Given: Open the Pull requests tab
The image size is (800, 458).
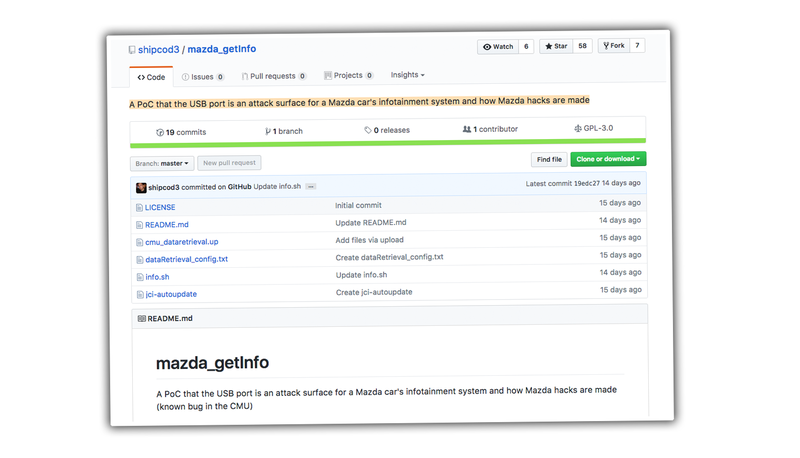Looking at the screenshot, I should point(273,76).
